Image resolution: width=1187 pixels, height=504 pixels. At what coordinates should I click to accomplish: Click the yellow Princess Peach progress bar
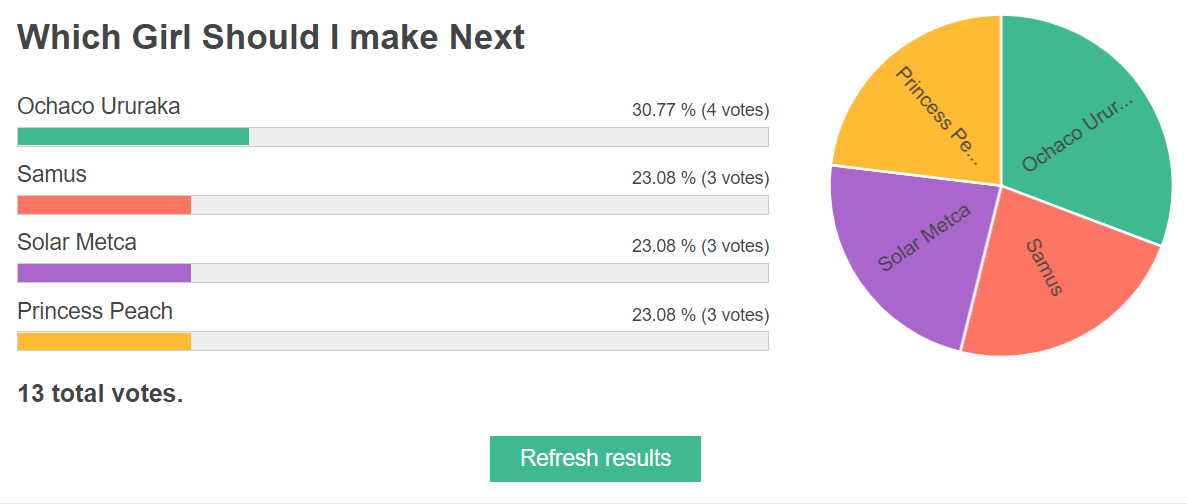pos(104,341)
